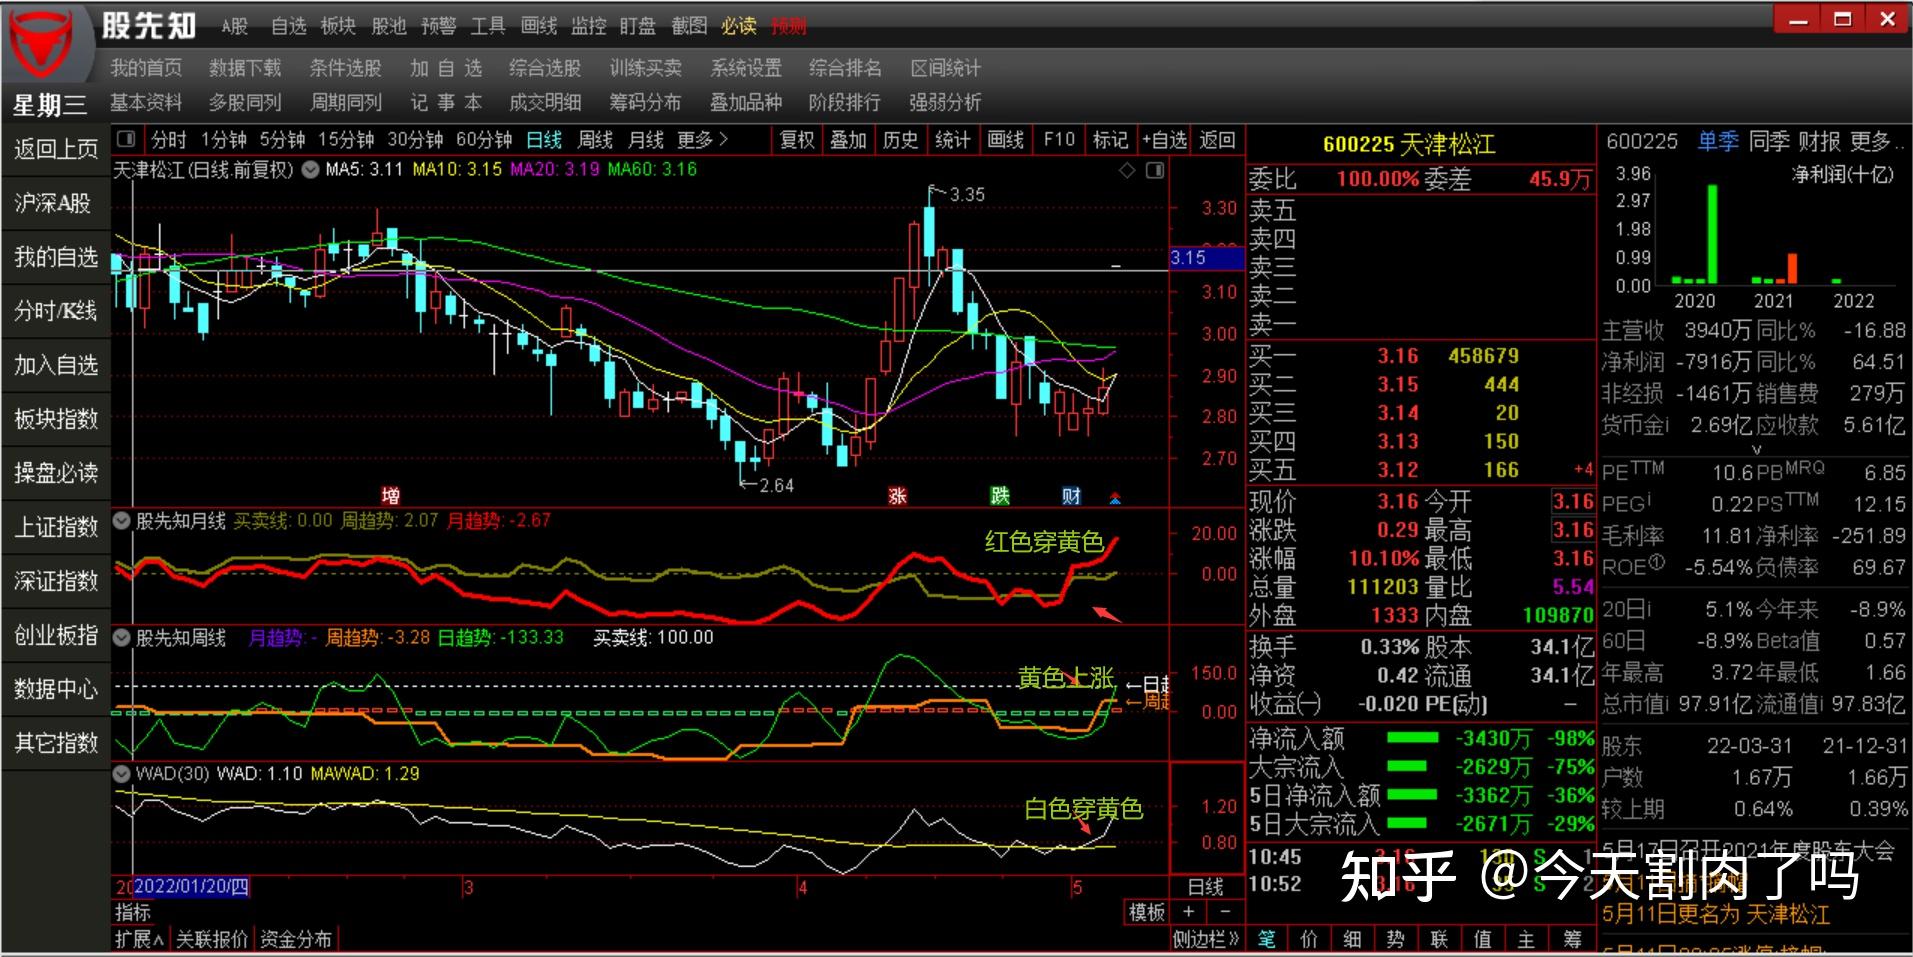Switch chart to 30分钟 period

tap(415, 140)
